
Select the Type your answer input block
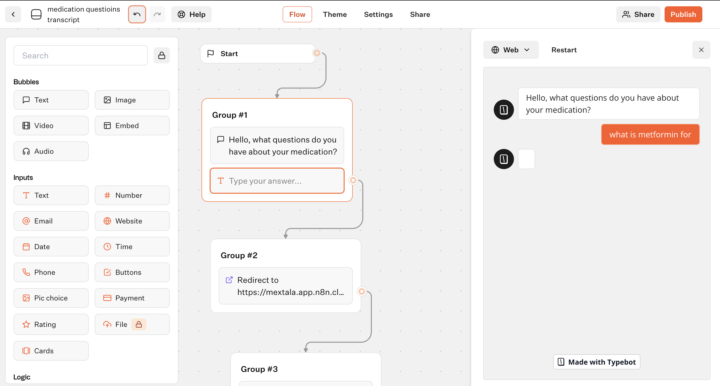coord(277,181)
